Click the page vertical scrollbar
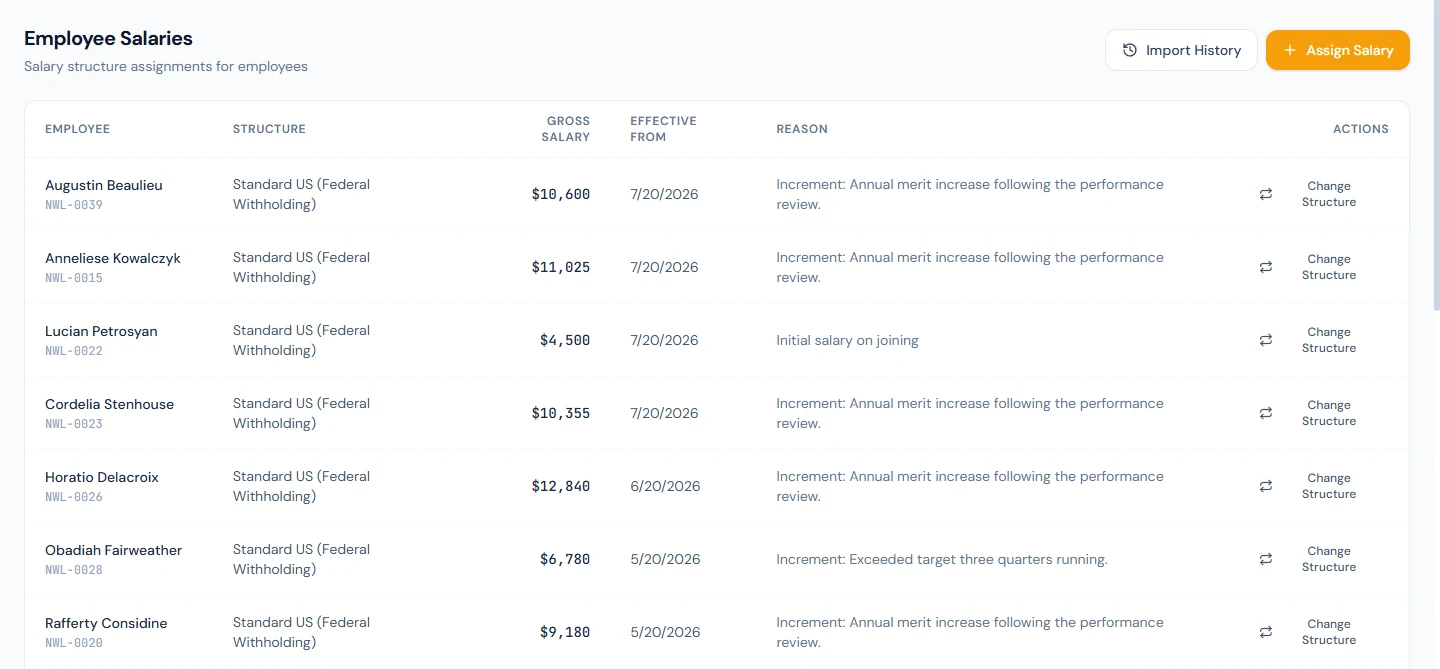 1436,155
